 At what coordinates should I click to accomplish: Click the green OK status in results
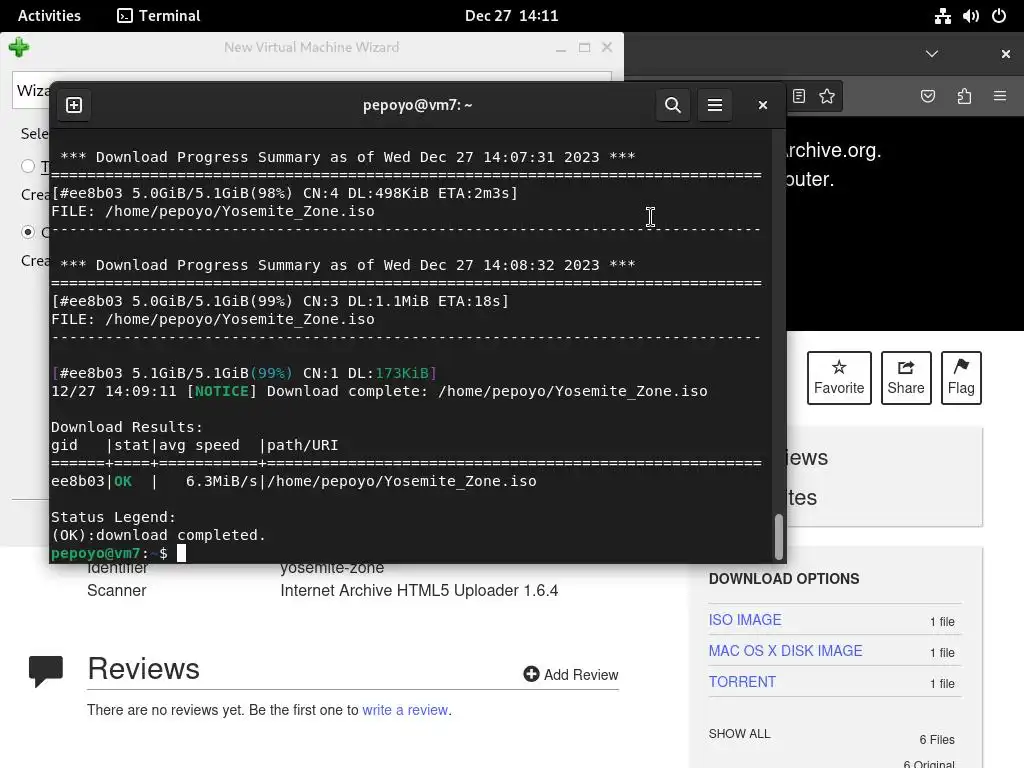click(x=123, y=481)
